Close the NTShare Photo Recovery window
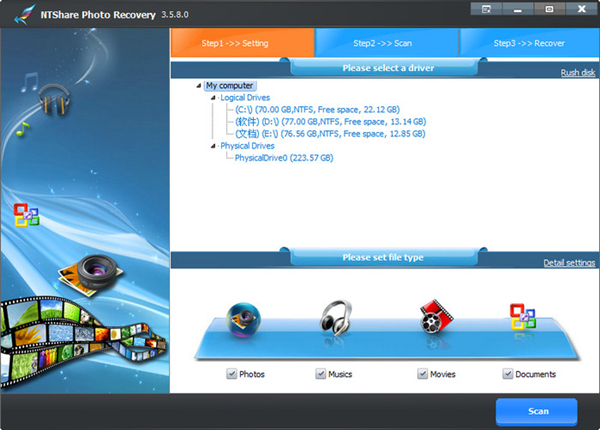The height and width of the screenshot is (430, 600). tap(582, 9)
